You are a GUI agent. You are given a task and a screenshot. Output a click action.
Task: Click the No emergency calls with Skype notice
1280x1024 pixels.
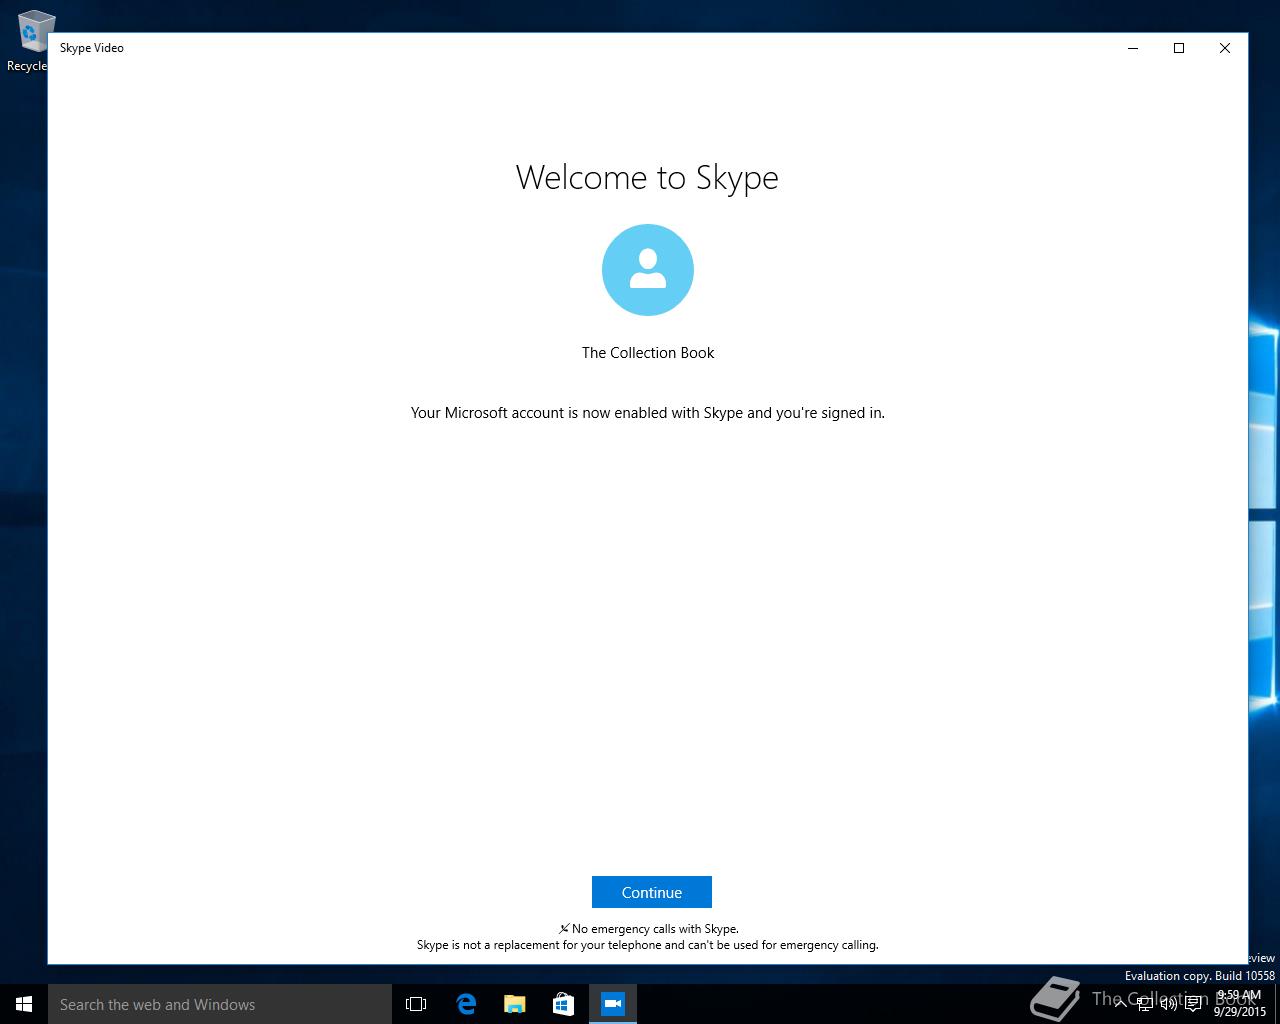click(648, 929)
